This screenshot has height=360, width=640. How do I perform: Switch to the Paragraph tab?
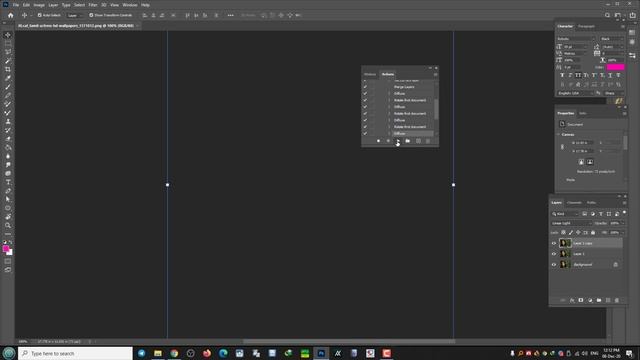click(586, 27)
